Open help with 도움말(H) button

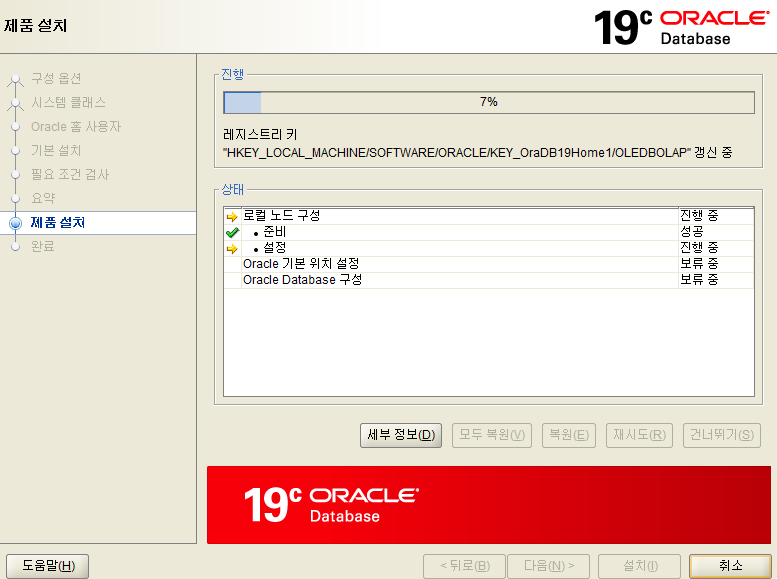point(48,566)
